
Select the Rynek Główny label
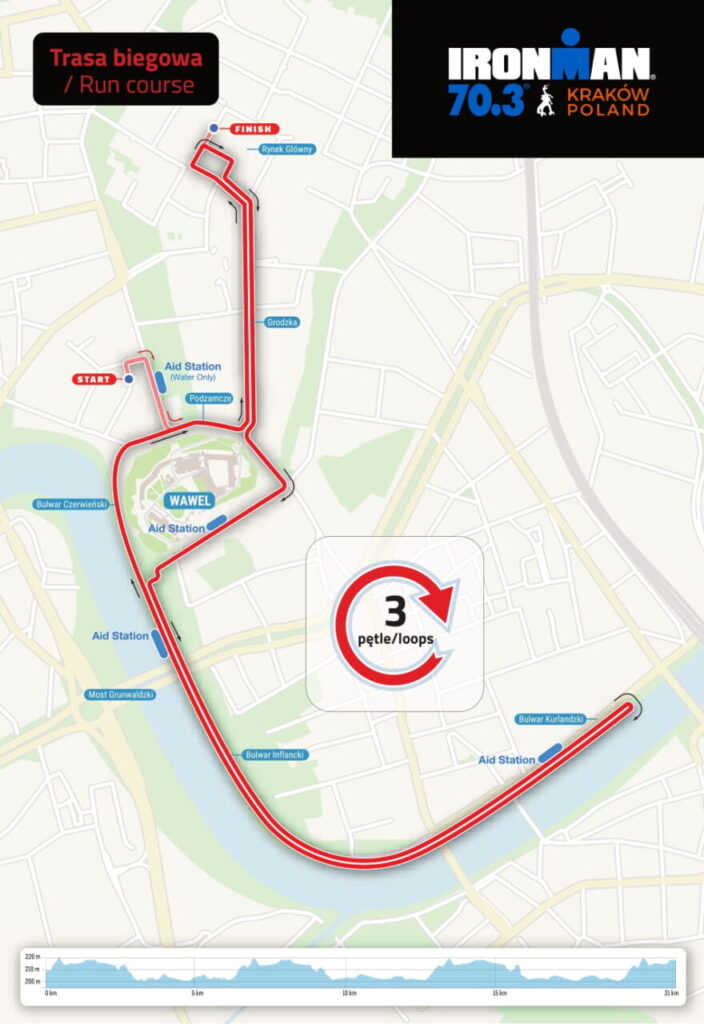point(287,149)
